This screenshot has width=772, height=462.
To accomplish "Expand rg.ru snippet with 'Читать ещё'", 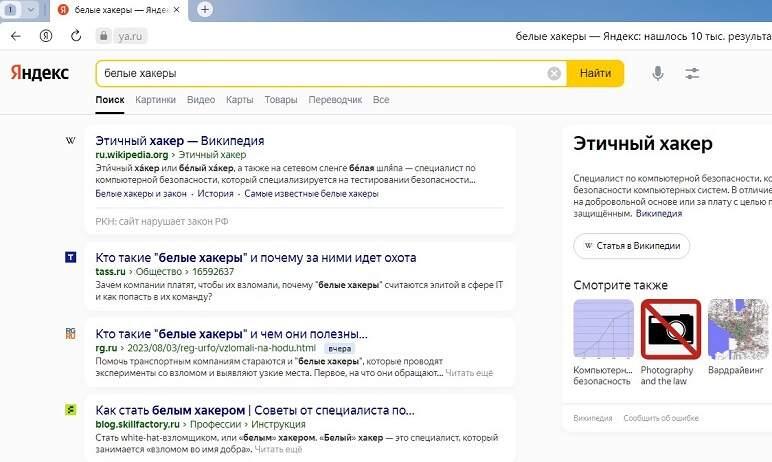I will 469,373.
